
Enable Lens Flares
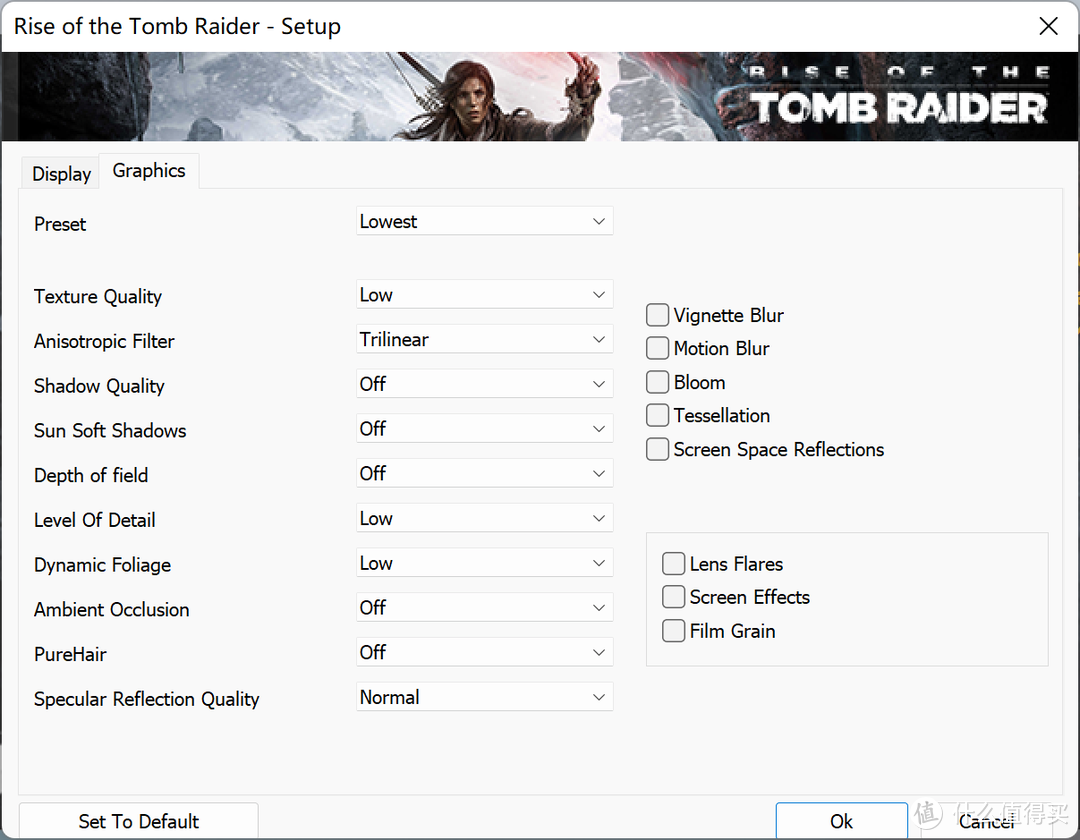tap(674, 564)
